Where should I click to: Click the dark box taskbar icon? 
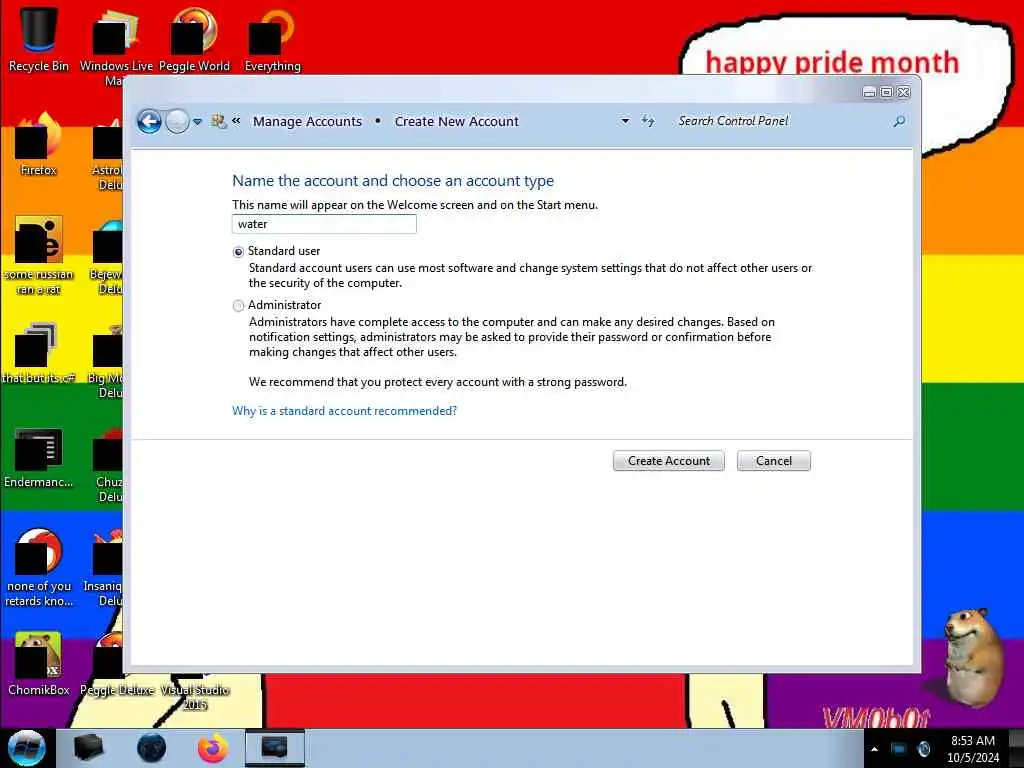point(88,748)
